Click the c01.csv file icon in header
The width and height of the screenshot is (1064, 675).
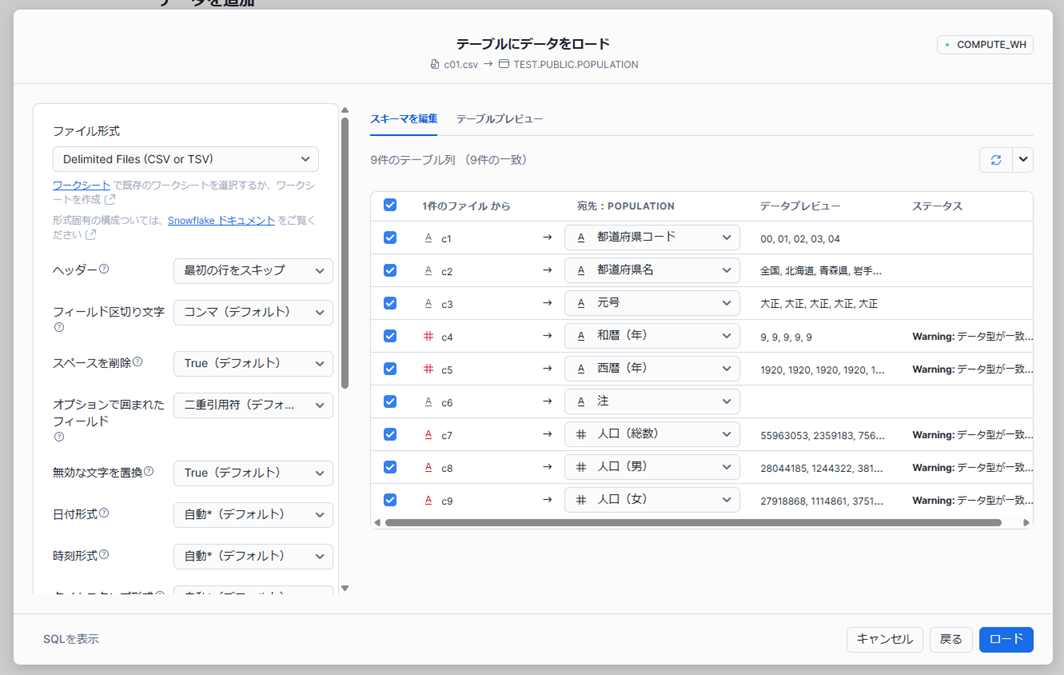(435, 64)
